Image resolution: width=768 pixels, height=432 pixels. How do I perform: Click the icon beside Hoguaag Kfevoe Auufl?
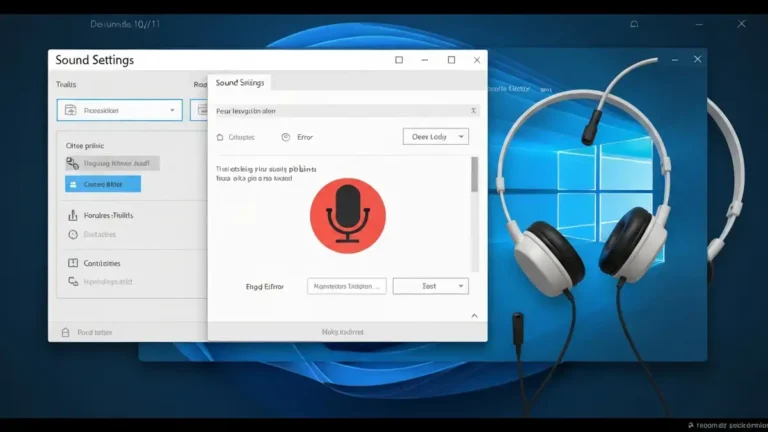click(x=72, y=163)
